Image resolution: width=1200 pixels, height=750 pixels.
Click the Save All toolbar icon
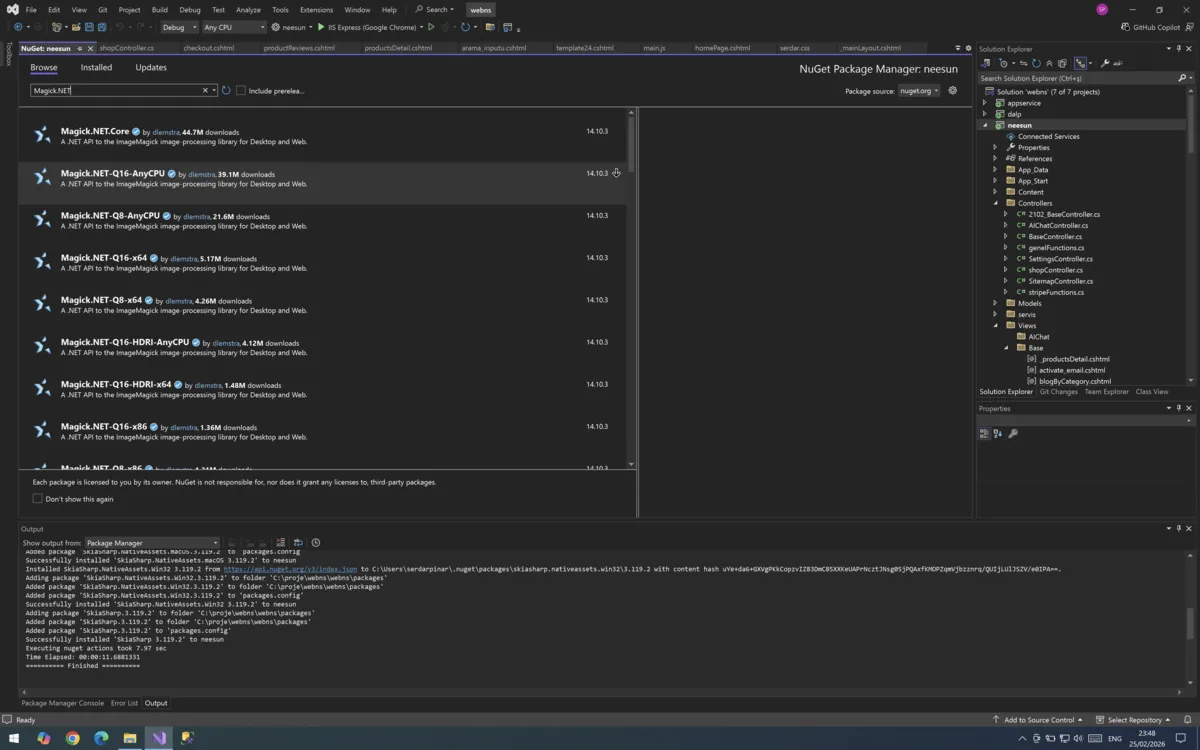click(103, 27)
